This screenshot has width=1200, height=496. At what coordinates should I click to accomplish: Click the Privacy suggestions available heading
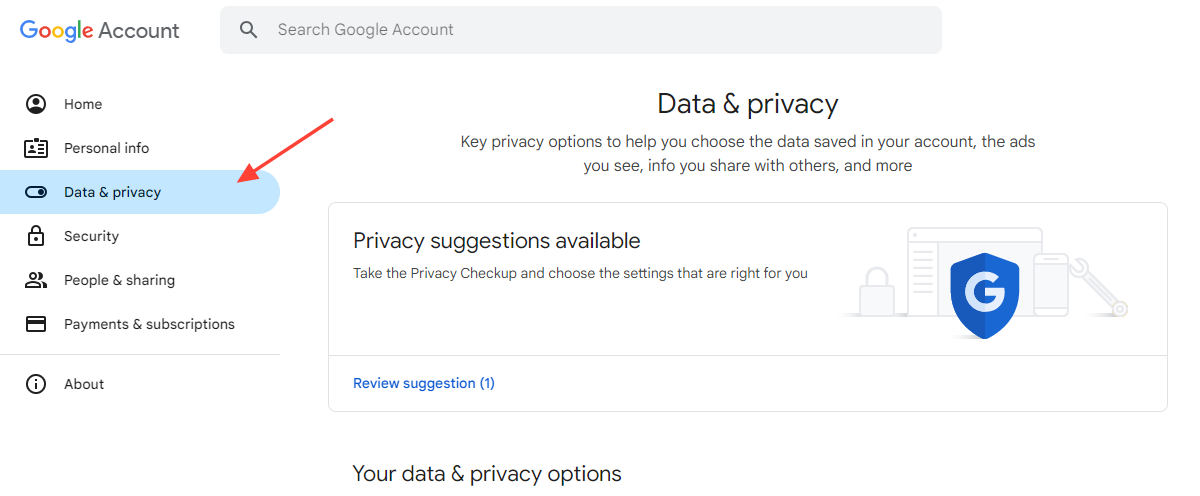(x=497, y=241)
